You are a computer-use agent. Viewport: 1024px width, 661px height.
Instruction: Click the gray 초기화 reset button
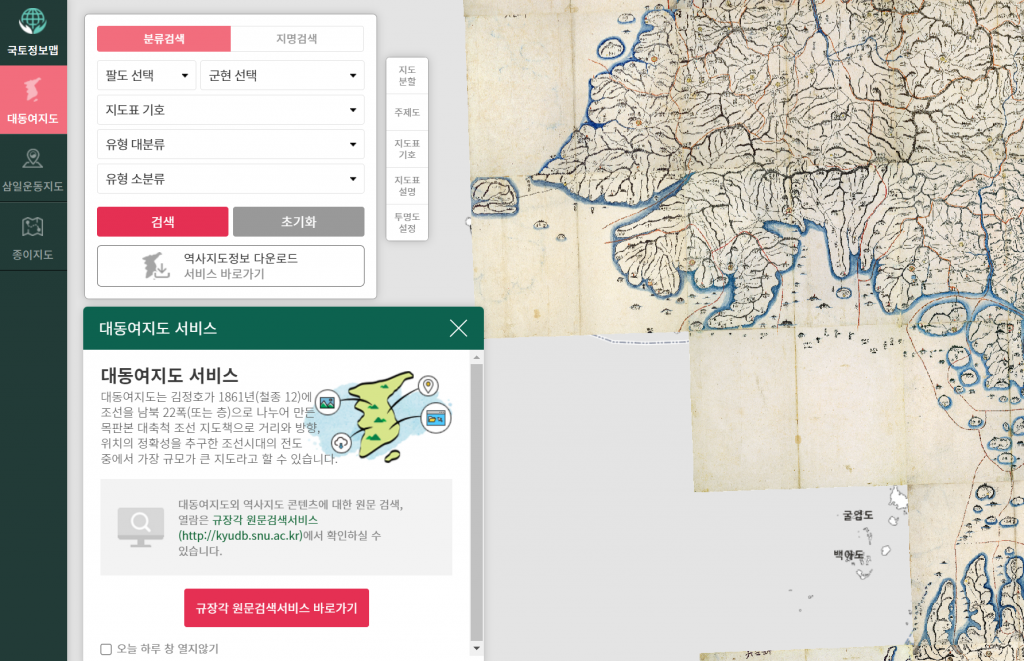(x=298, y=221)
